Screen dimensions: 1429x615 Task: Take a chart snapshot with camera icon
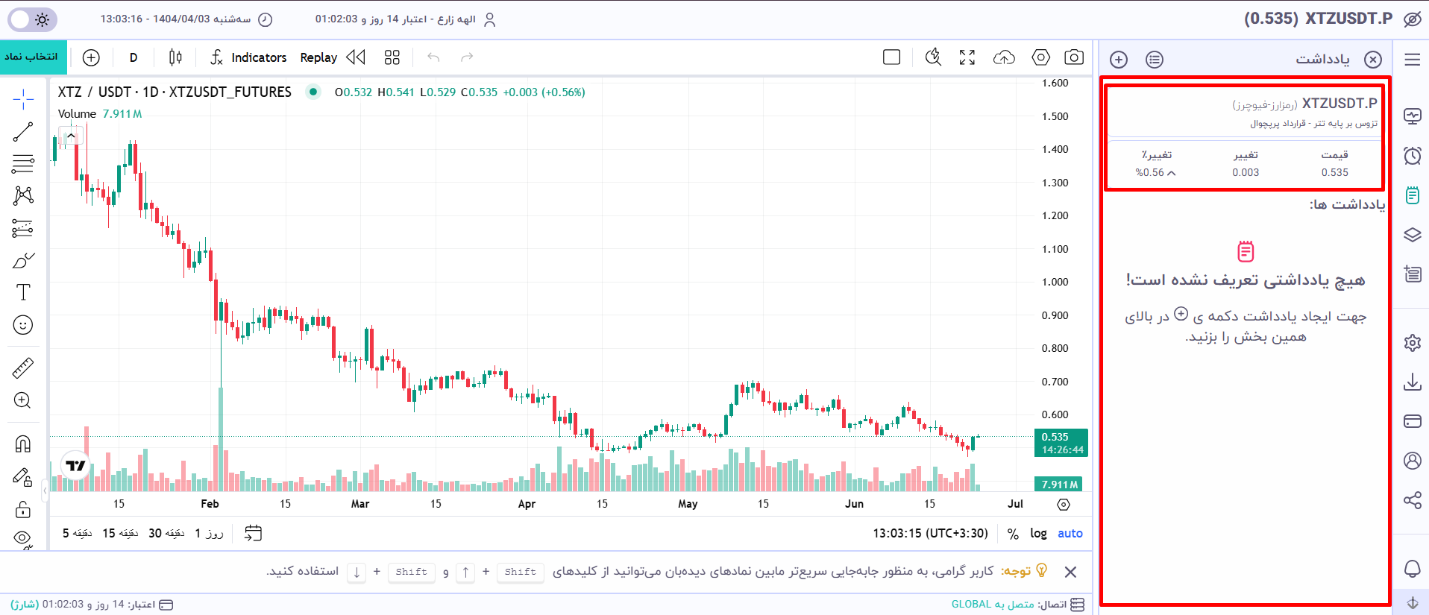(1074, 58)
